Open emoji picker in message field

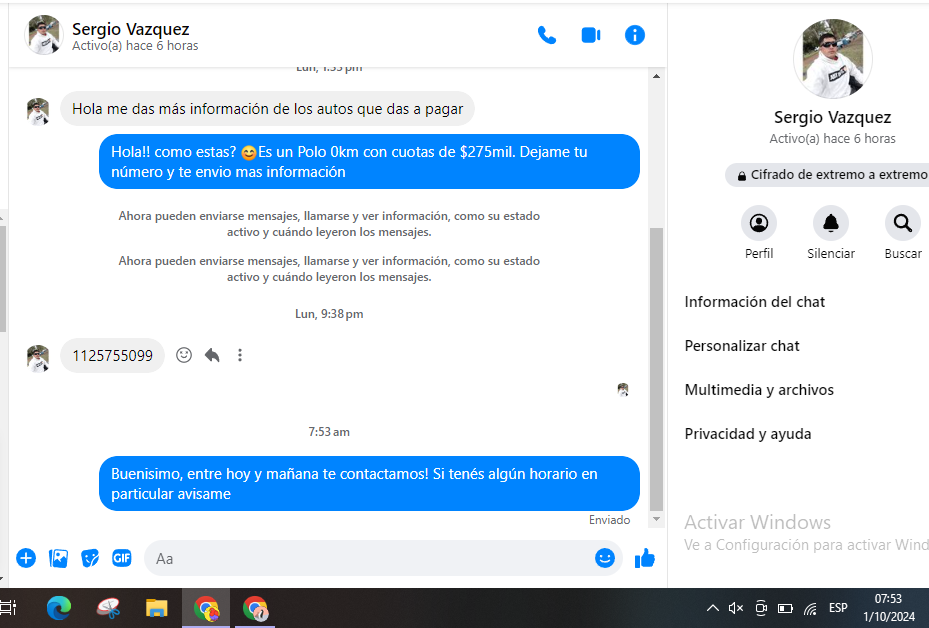[604, 558]
